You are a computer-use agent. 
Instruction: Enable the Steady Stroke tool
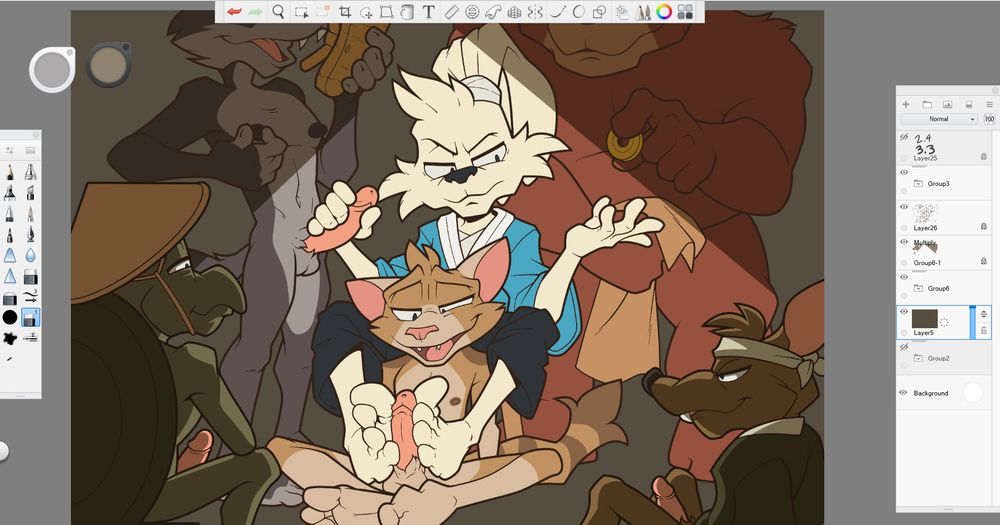tap(558, 11)
